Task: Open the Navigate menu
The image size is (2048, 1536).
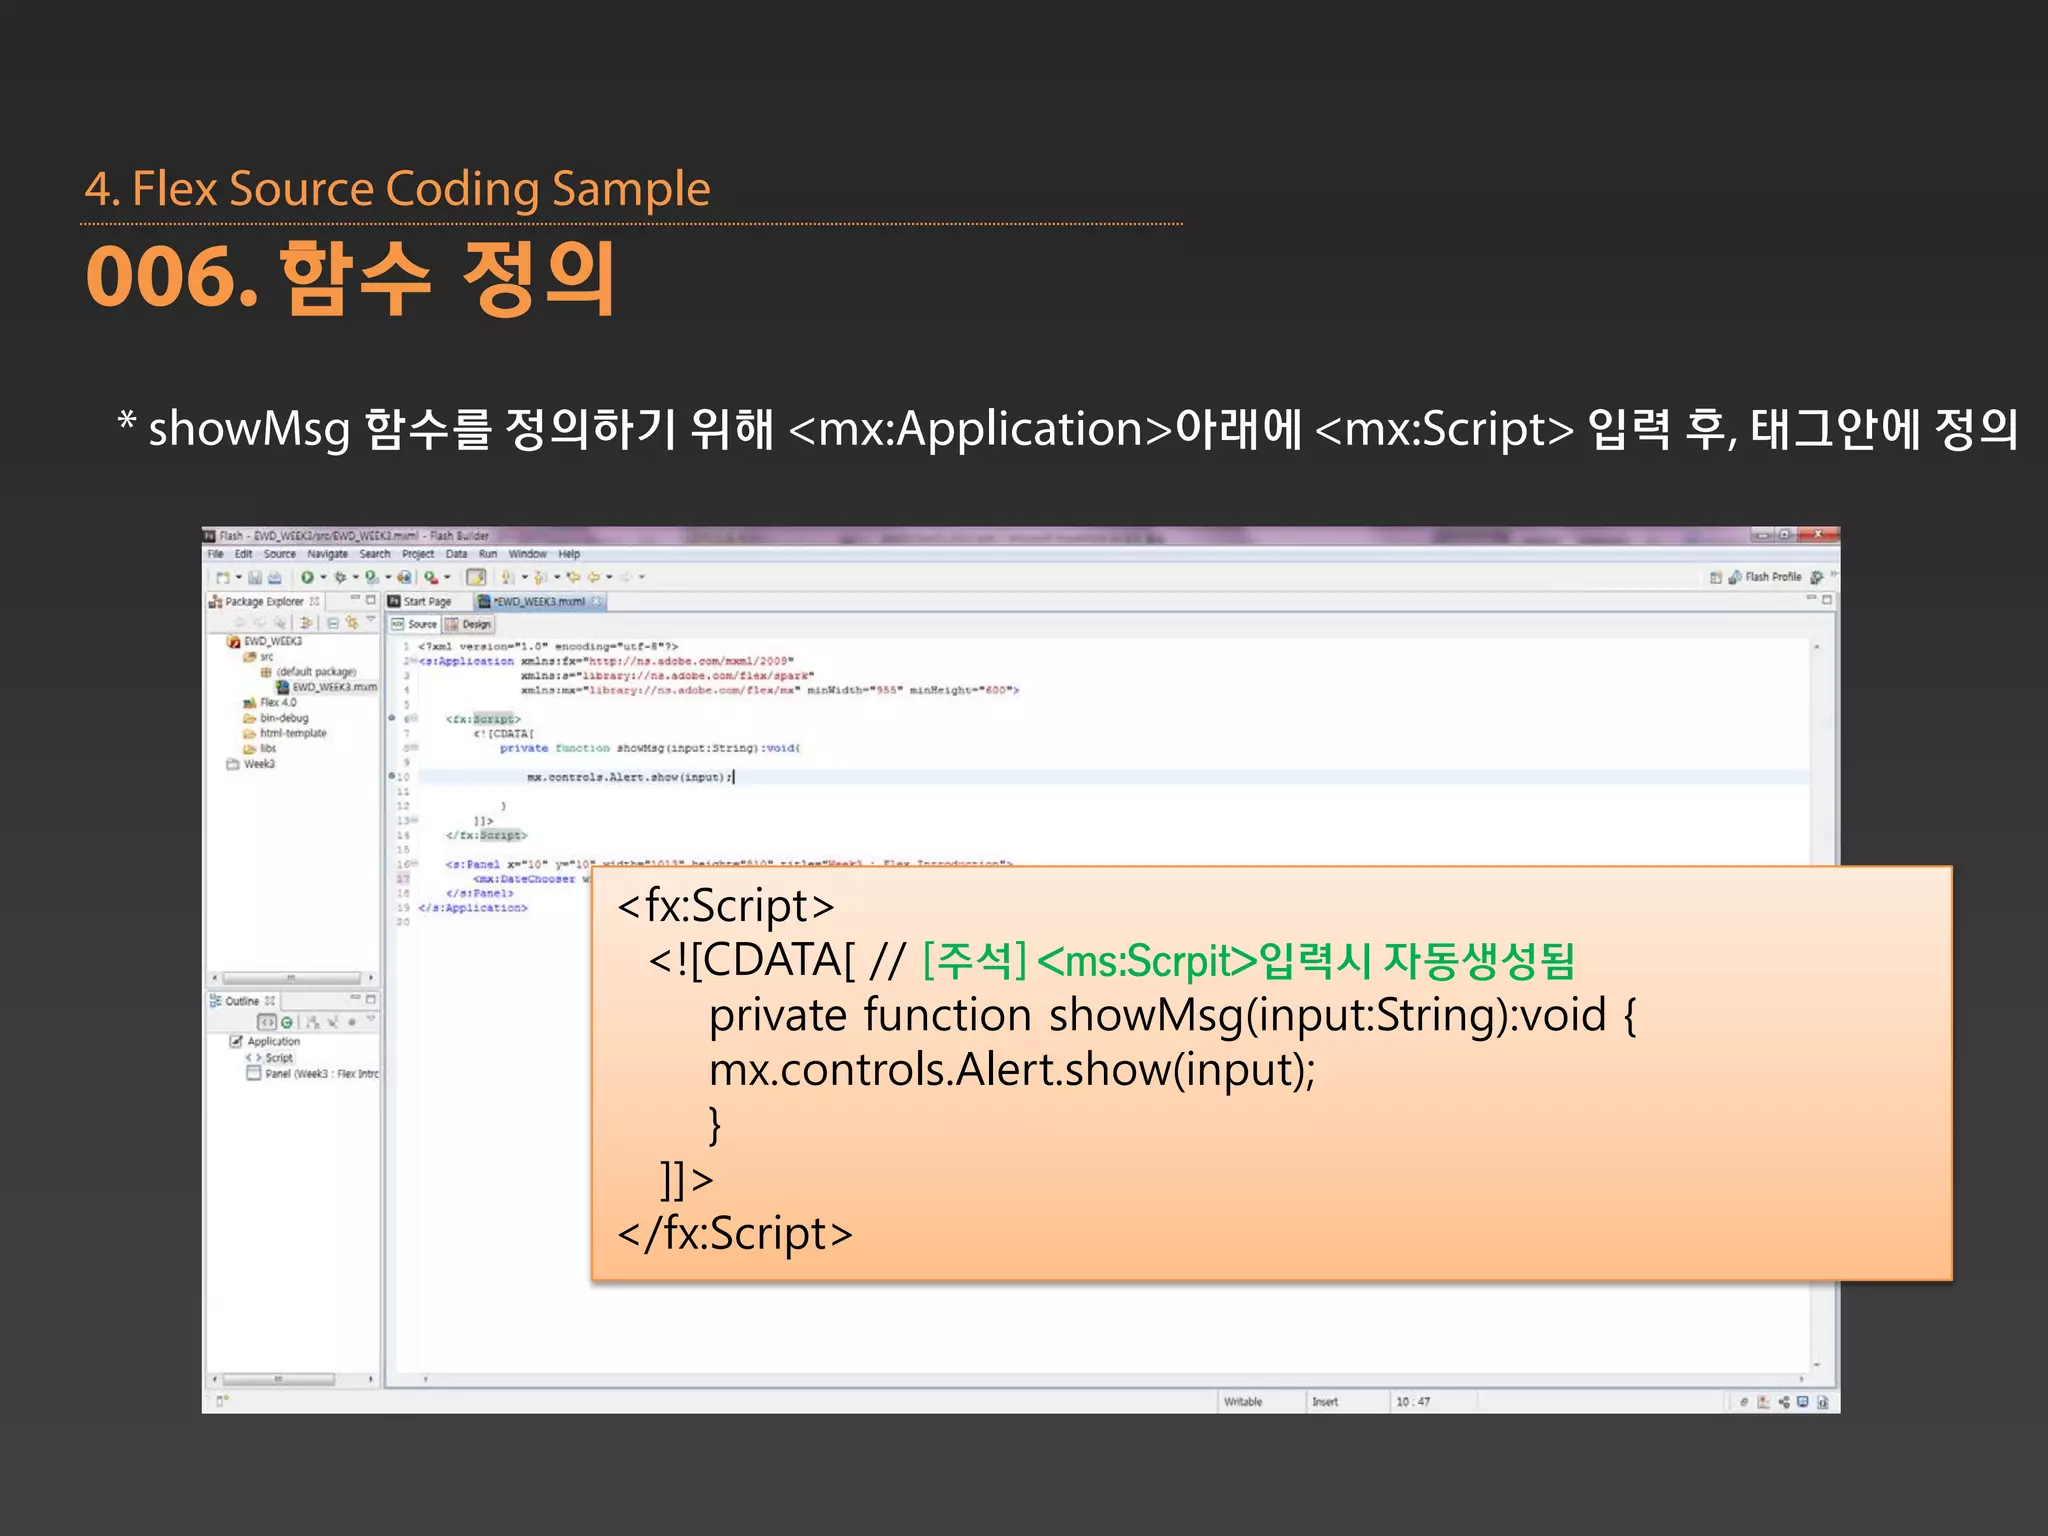Action: 327,554
